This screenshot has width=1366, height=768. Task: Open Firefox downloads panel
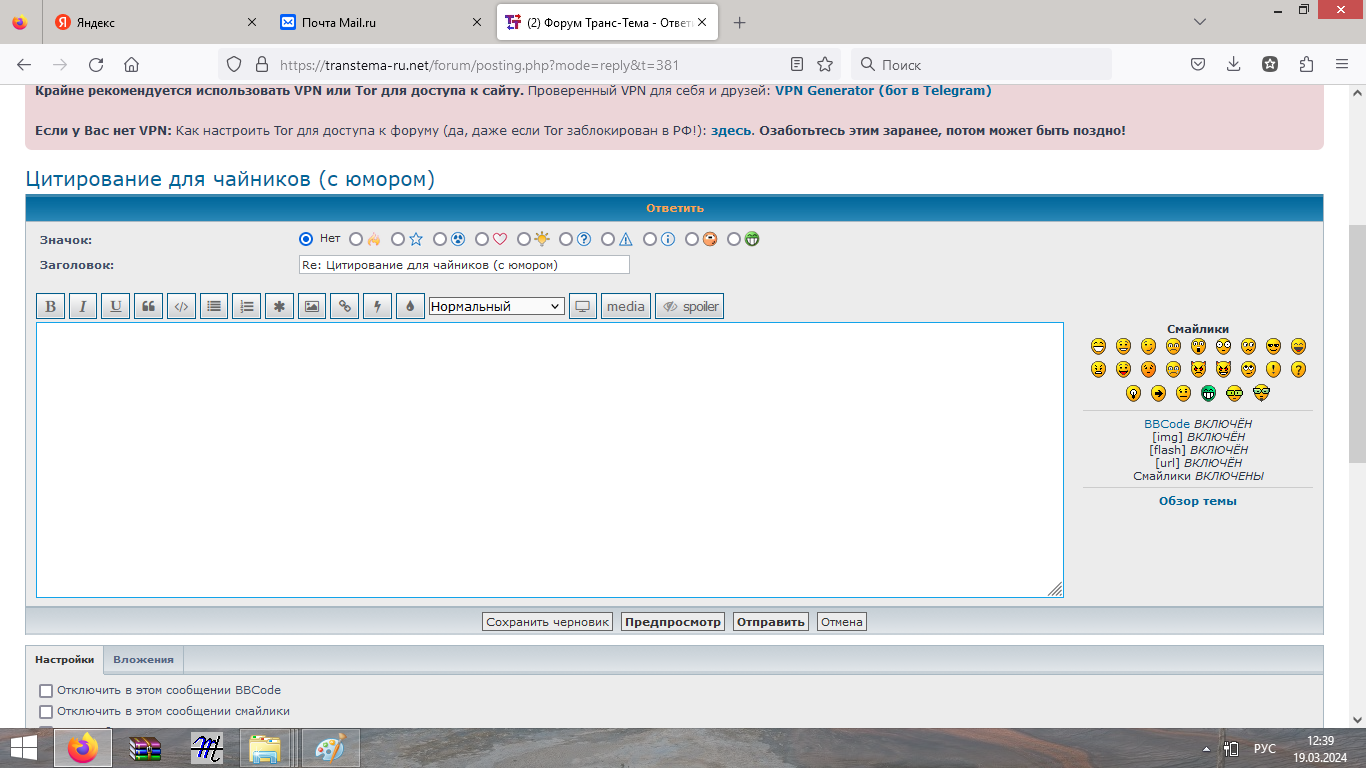click(x=1234, y=64)
